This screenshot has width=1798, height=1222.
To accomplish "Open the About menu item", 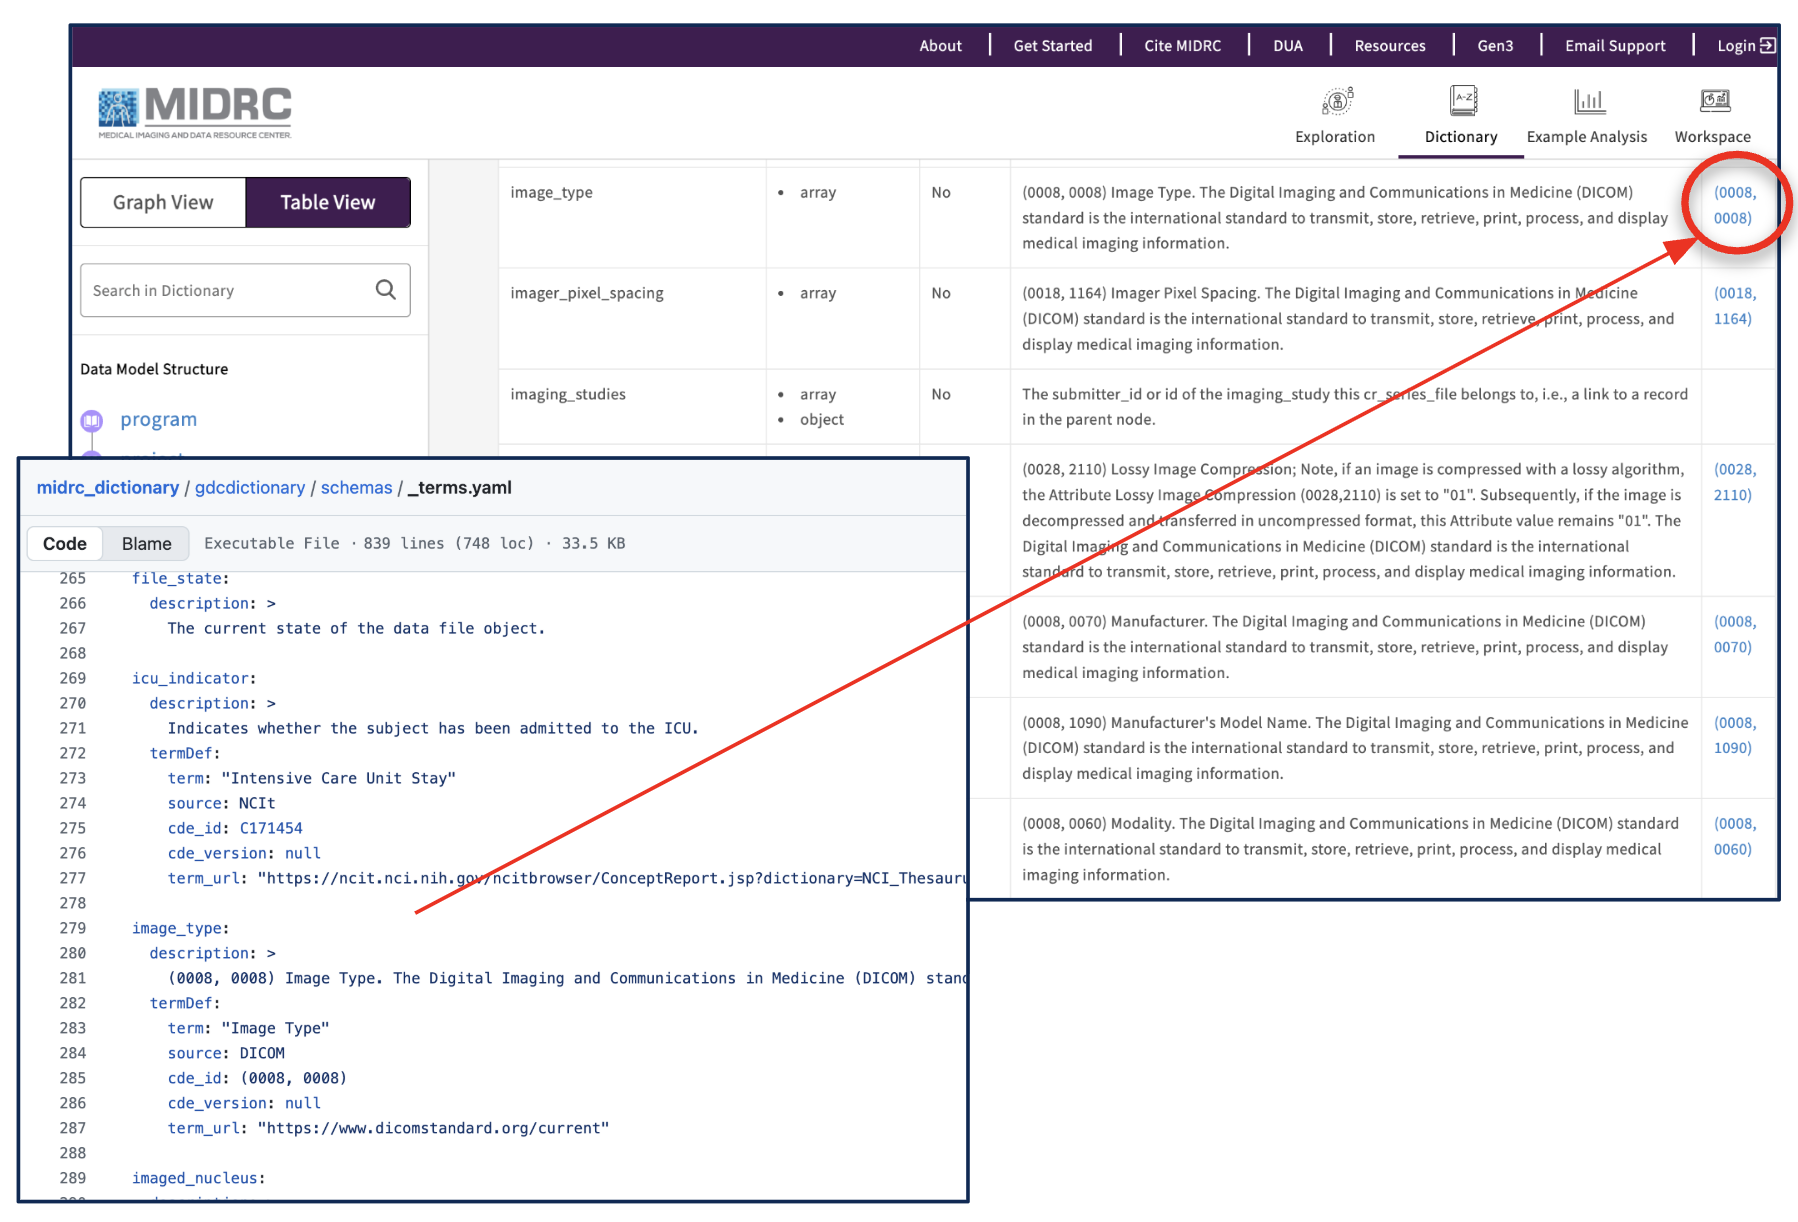I will pos(940,45).
